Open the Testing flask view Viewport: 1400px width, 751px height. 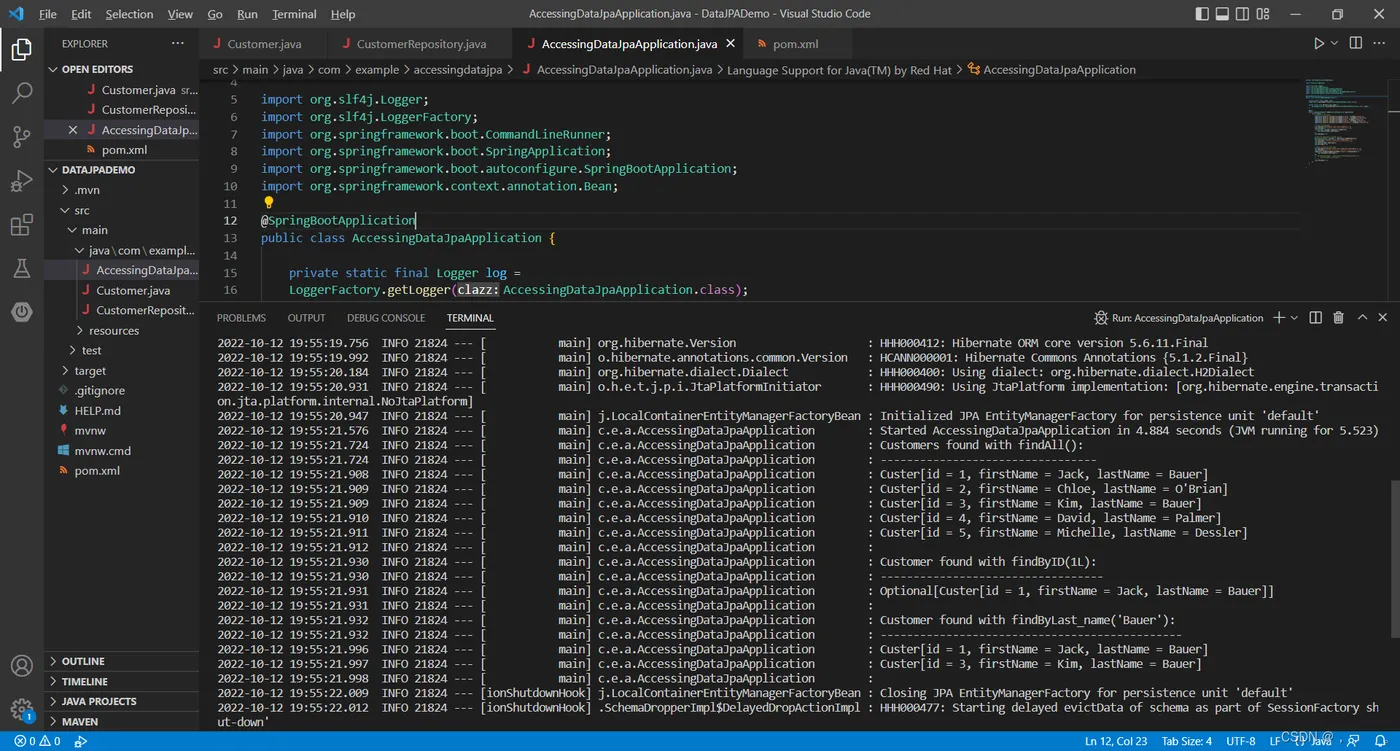[x=22, y=268]
